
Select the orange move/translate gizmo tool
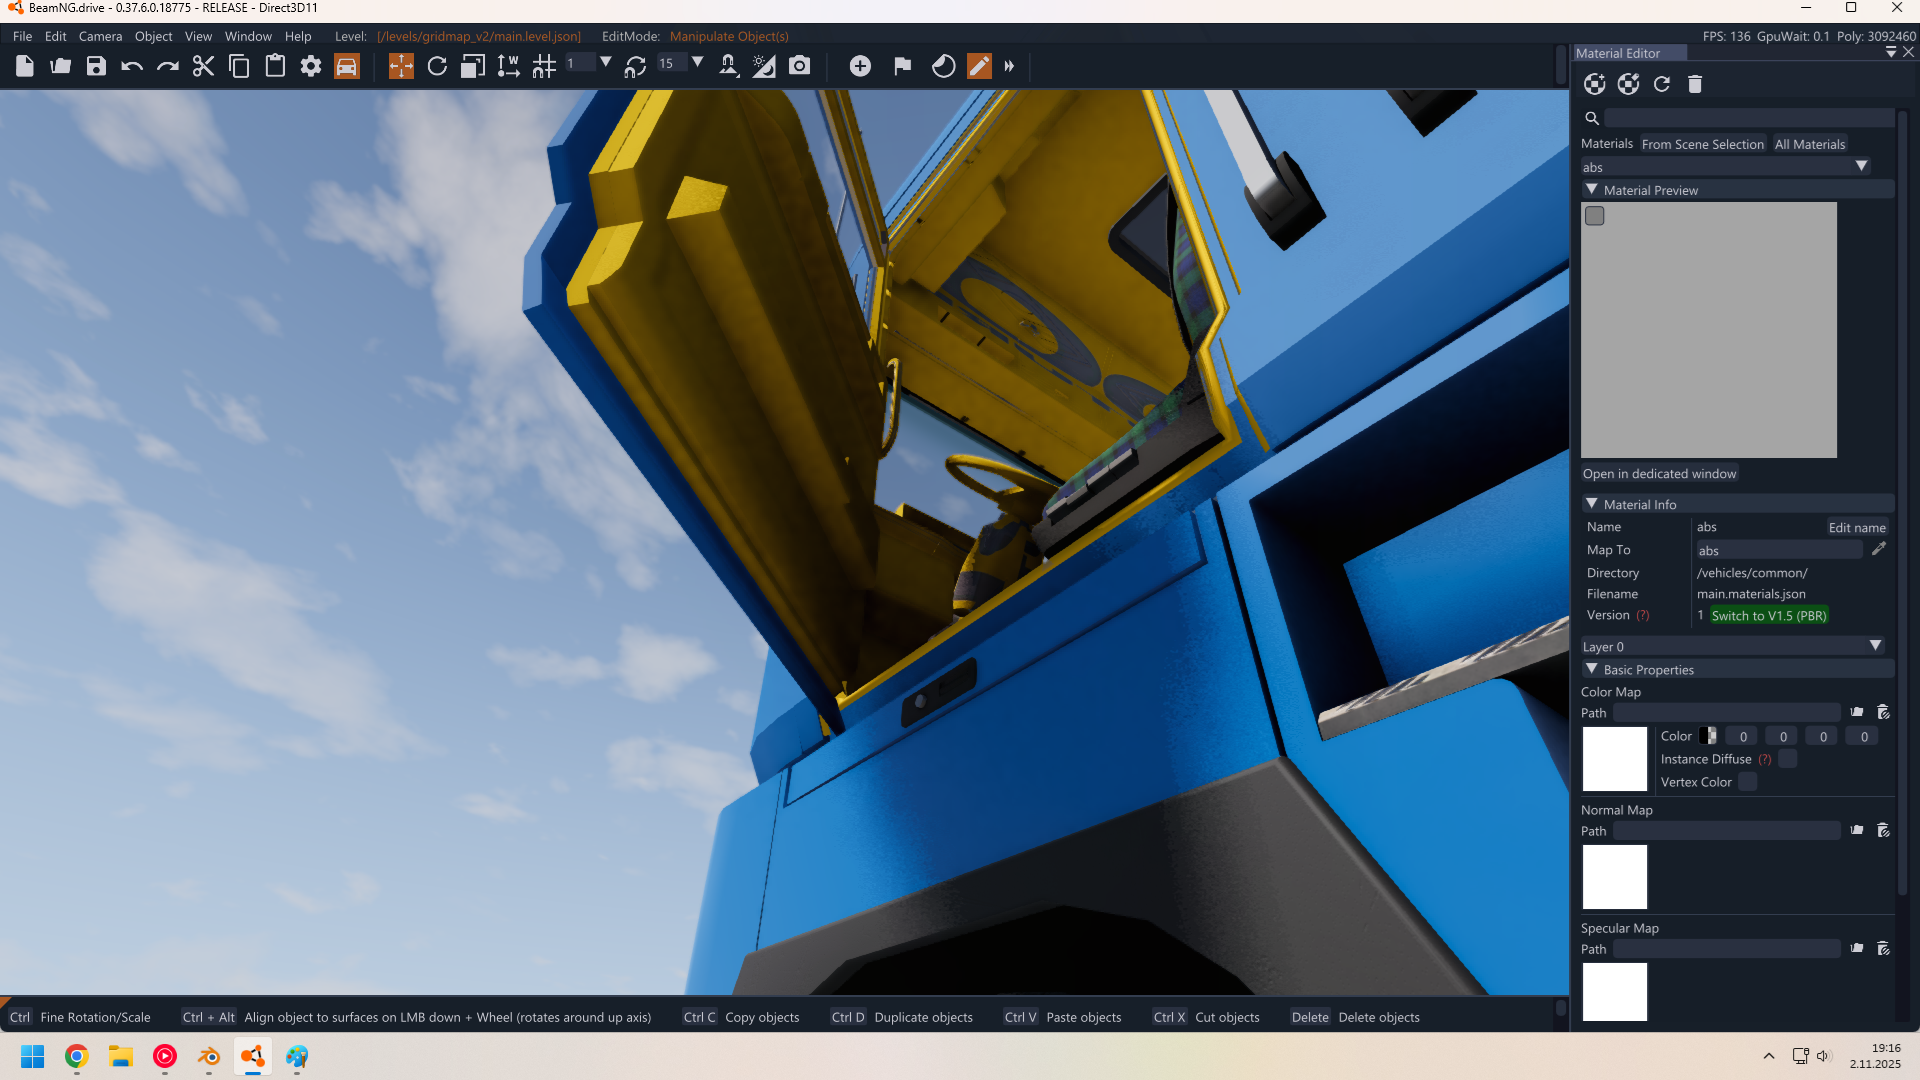[401, 66]
